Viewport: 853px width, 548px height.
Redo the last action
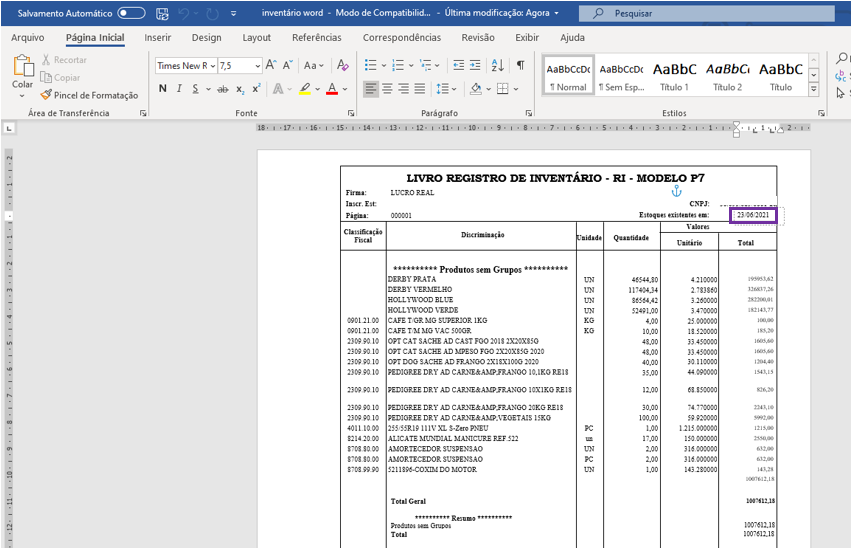click(212, 14)
